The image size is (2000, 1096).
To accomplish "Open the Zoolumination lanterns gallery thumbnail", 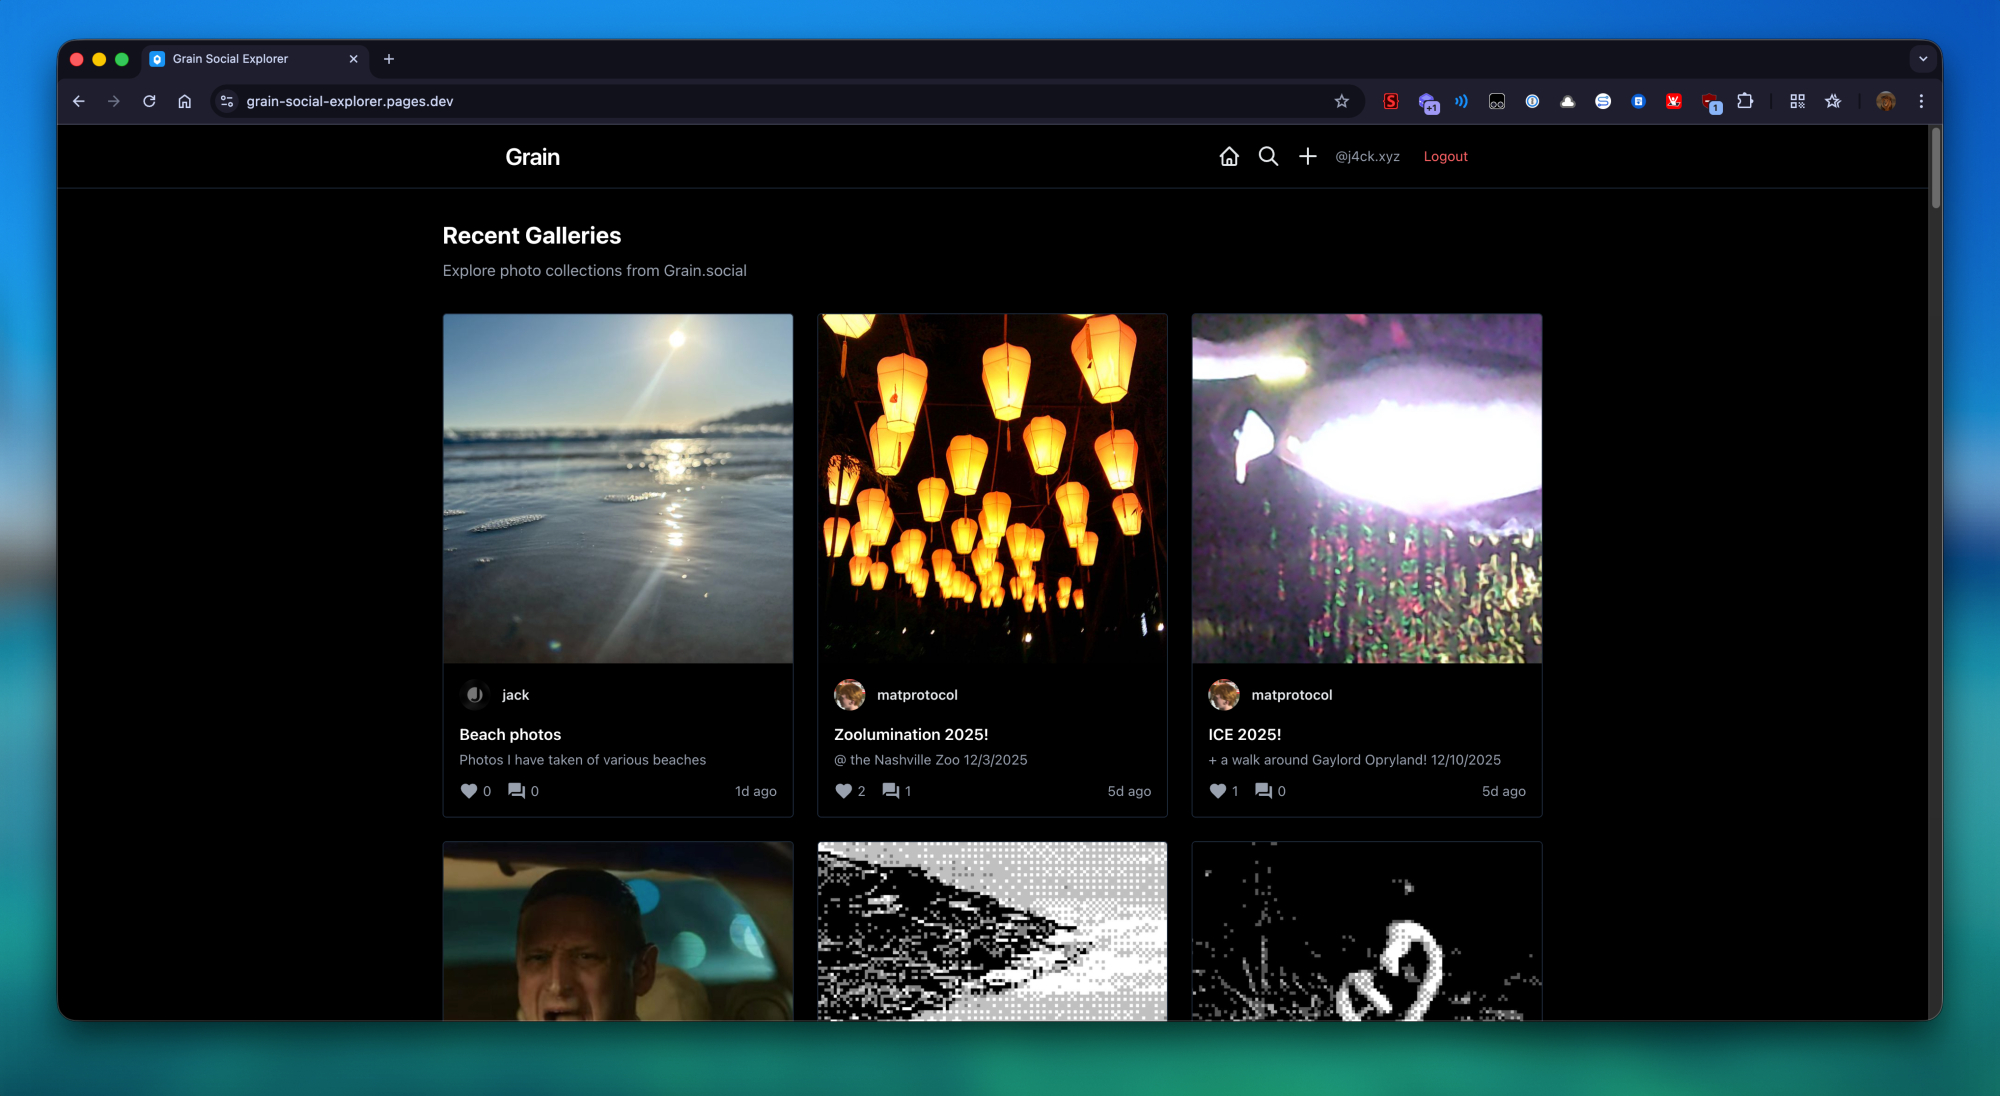I will pos(992,488).
